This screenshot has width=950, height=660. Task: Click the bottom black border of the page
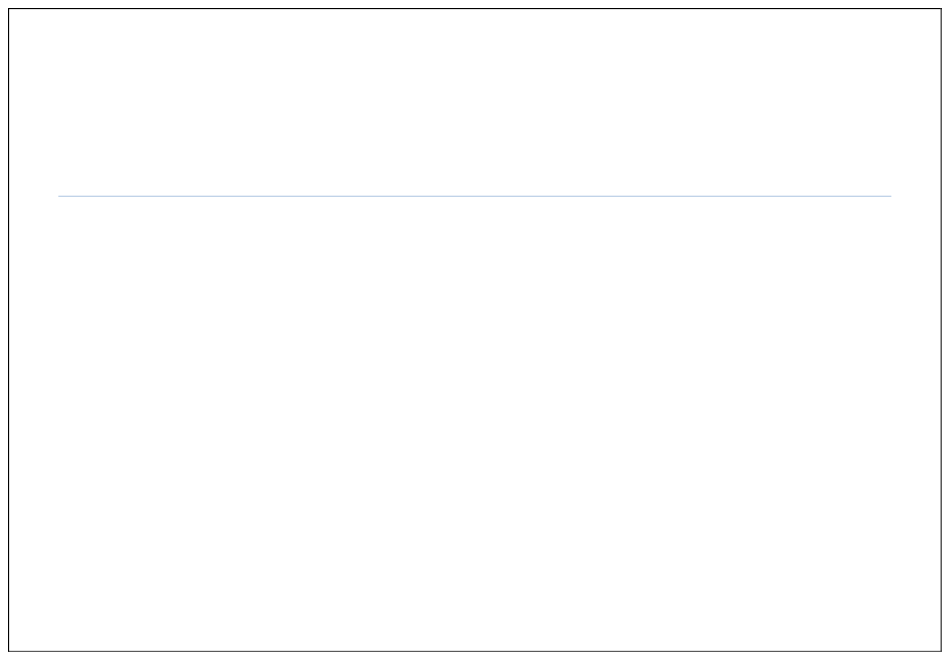474,652
